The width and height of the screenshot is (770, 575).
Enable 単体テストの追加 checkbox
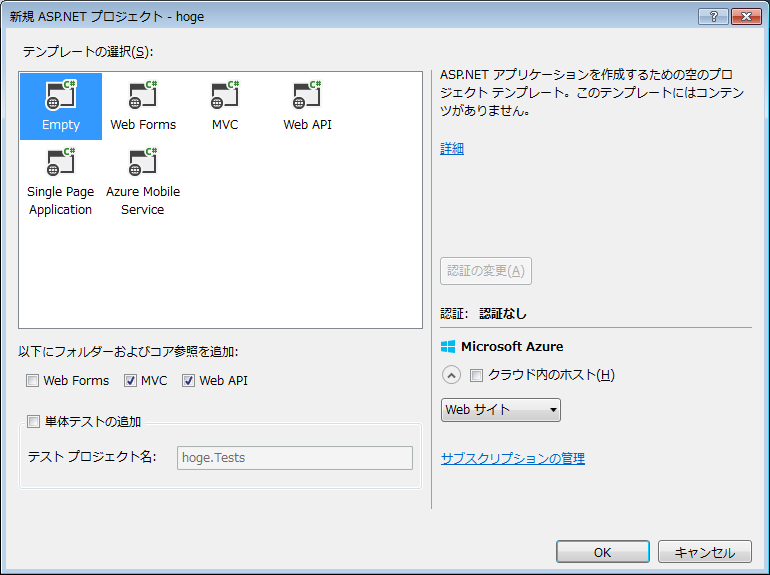(x=34, y=422)
